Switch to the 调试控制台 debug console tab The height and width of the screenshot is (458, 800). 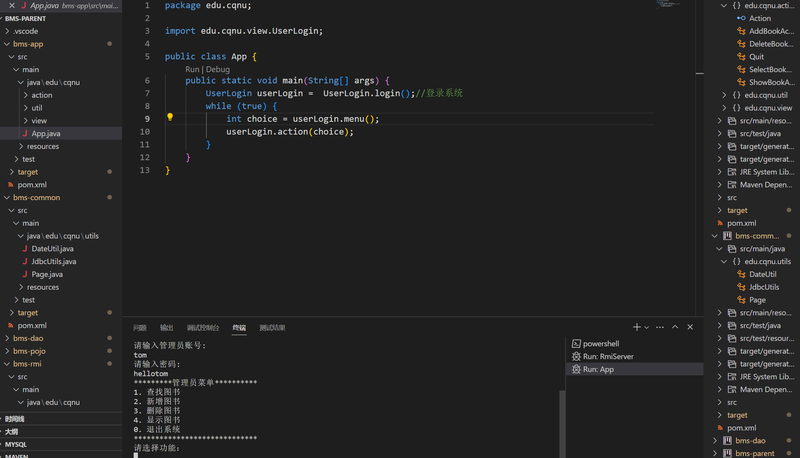click(203, 327)
